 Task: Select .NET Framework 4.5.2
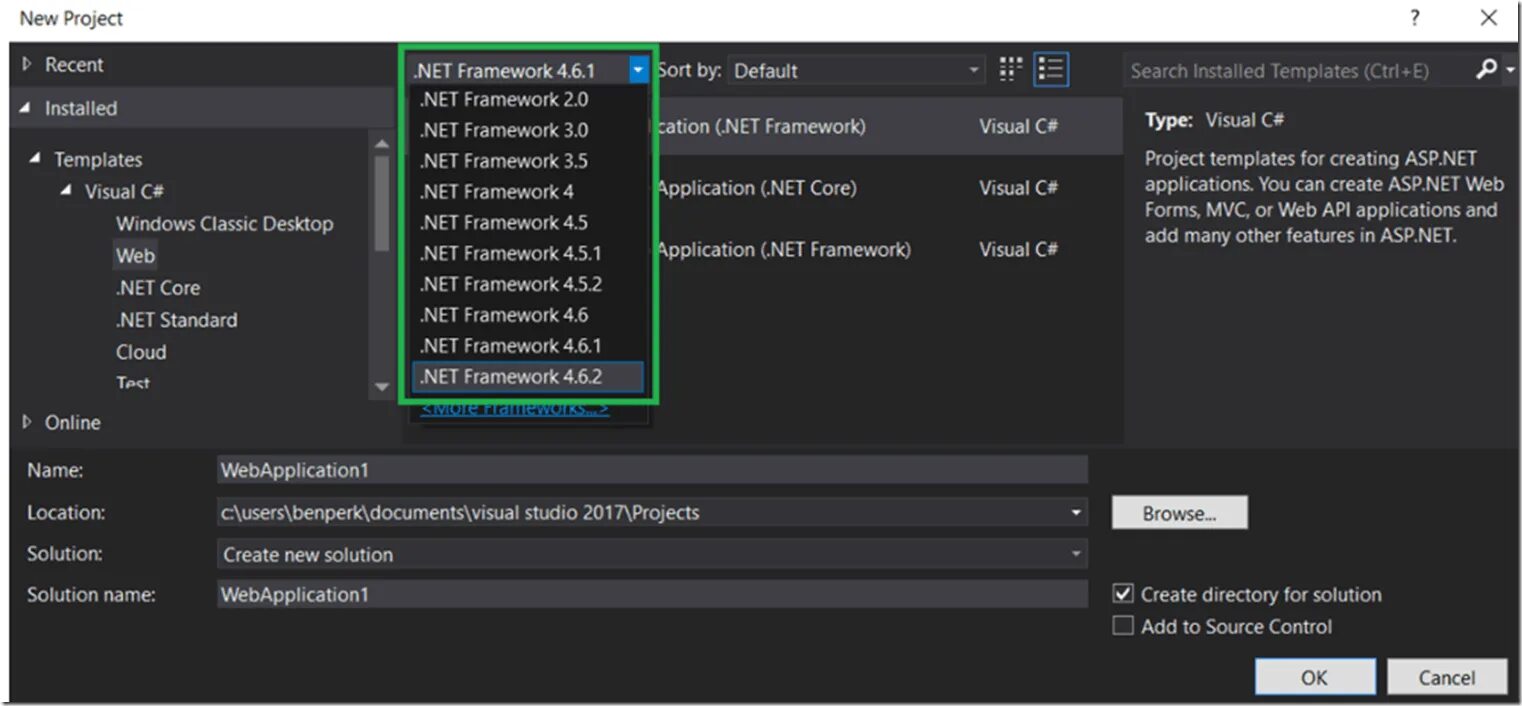click(x=528, y=284)
